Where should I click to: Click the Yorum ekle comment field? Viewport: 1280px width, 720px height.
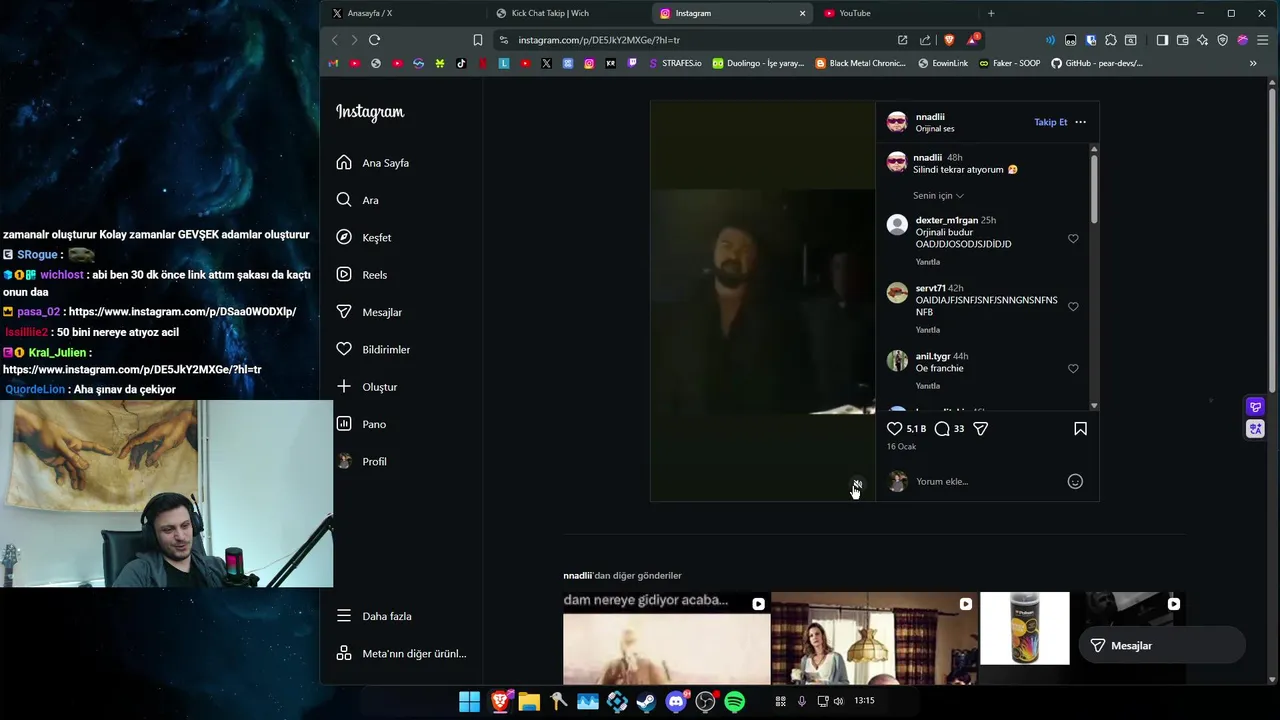click(985, 481)
